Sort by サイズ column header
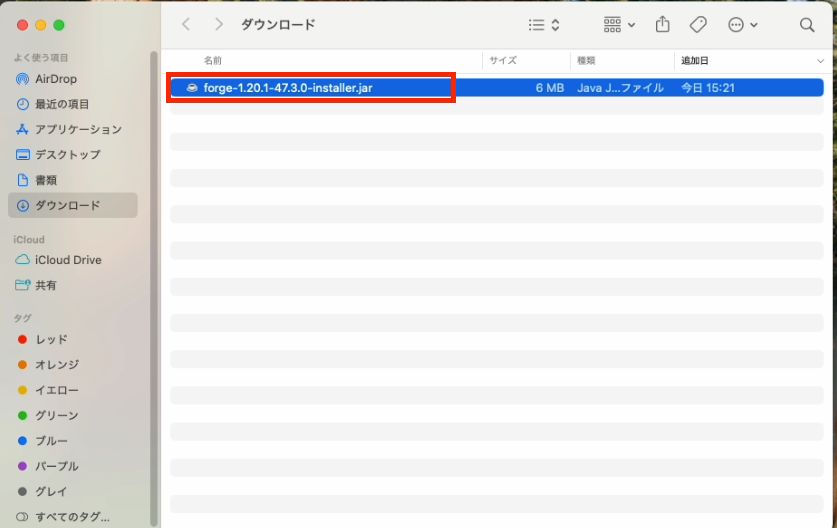The width and height of the screenshot is (837, 528). (x=503, y=60)
